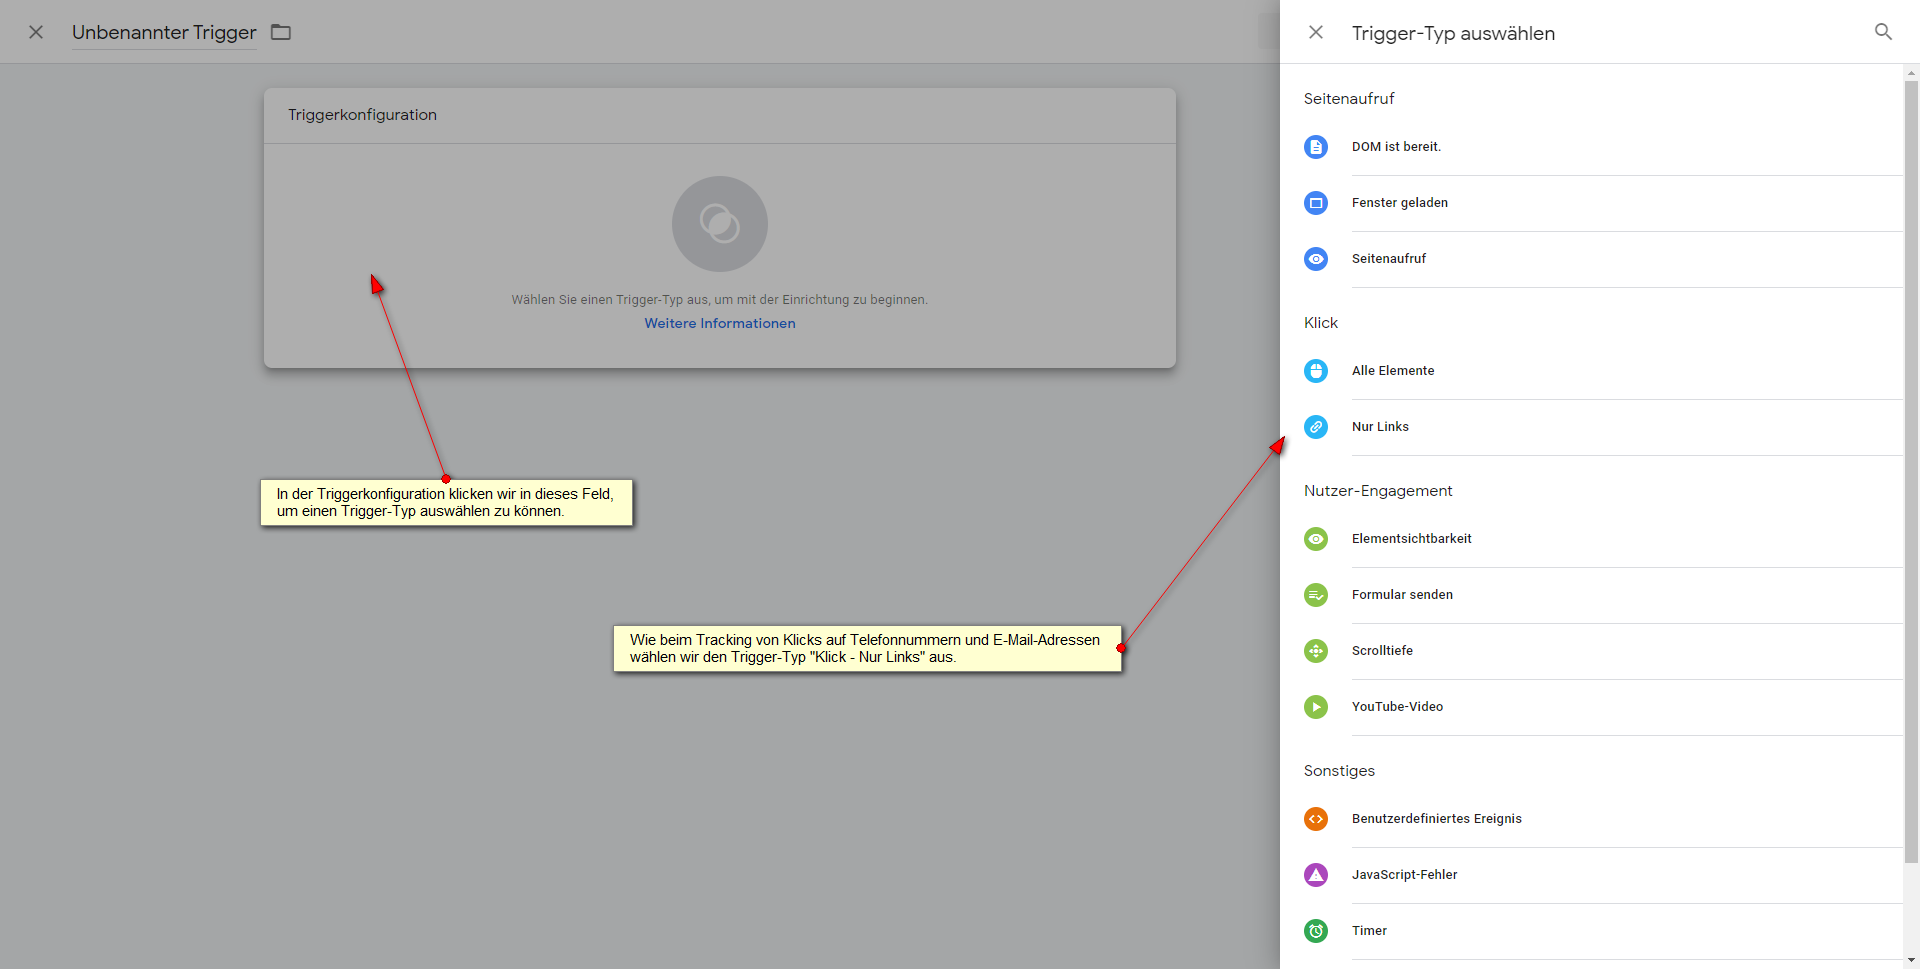The image size is (1920, 969).
Task: Click the circular trigger type placeholder
Action: pos(720,224)
